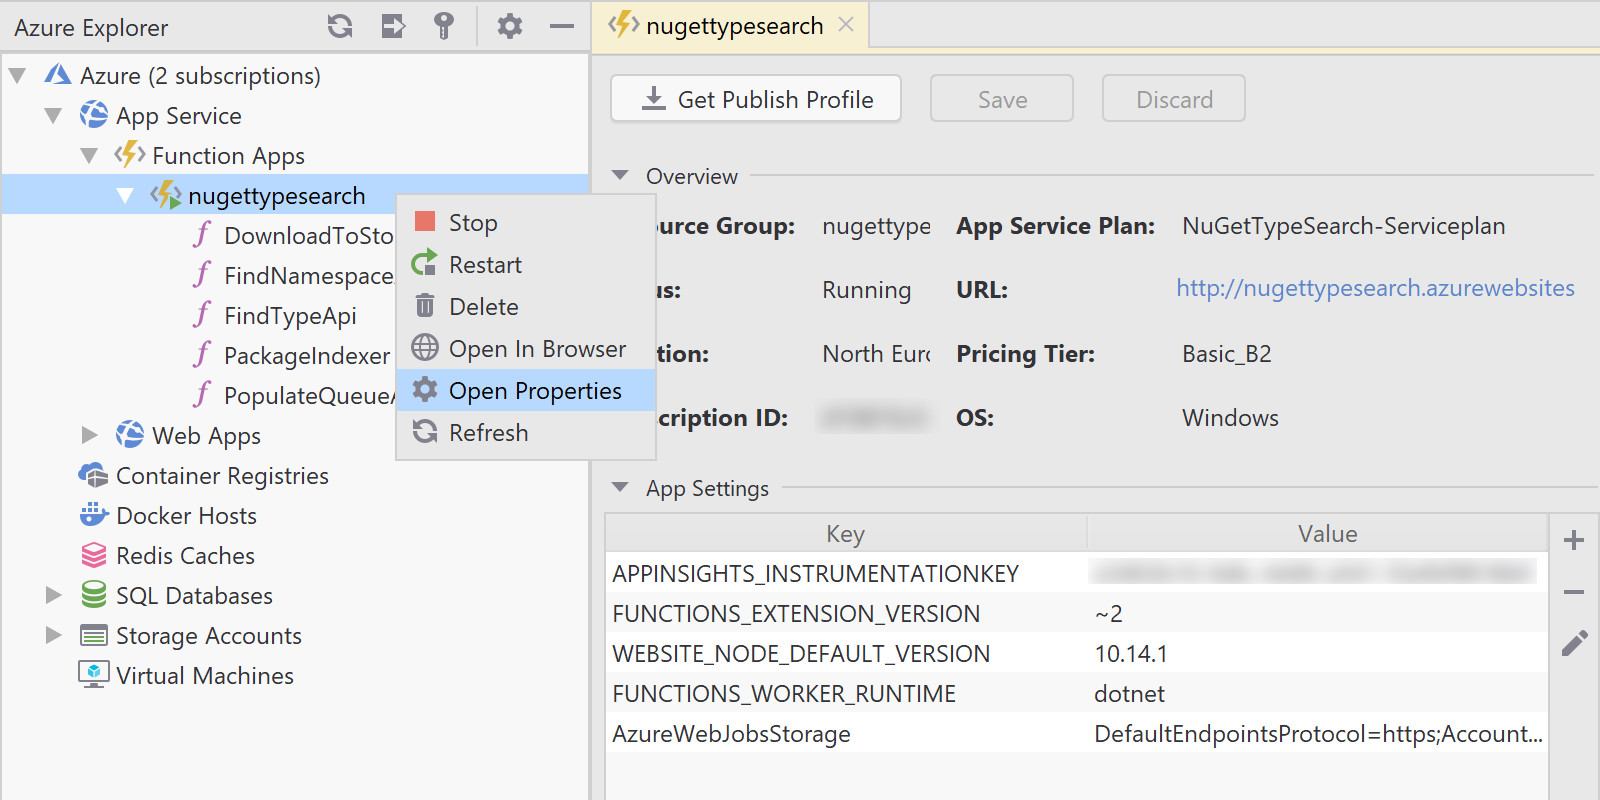Select the Virtual Machines tree item
Viewport: 1600px width, 800px height.
pyautogui.click(x=205, y=675)
